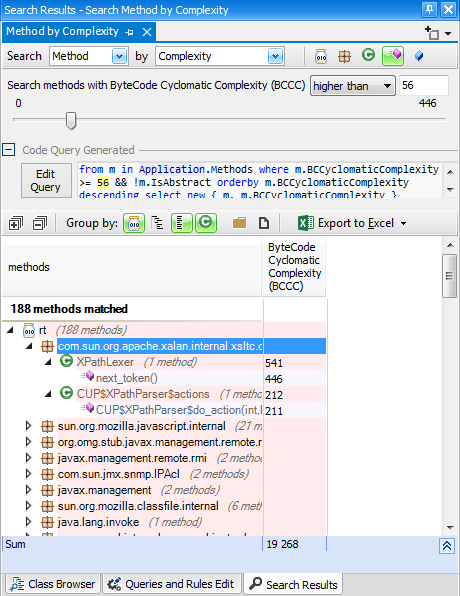Collapse the com.sun.org.apache.xalan.internal.xsltc namespace

pos(29,346)
